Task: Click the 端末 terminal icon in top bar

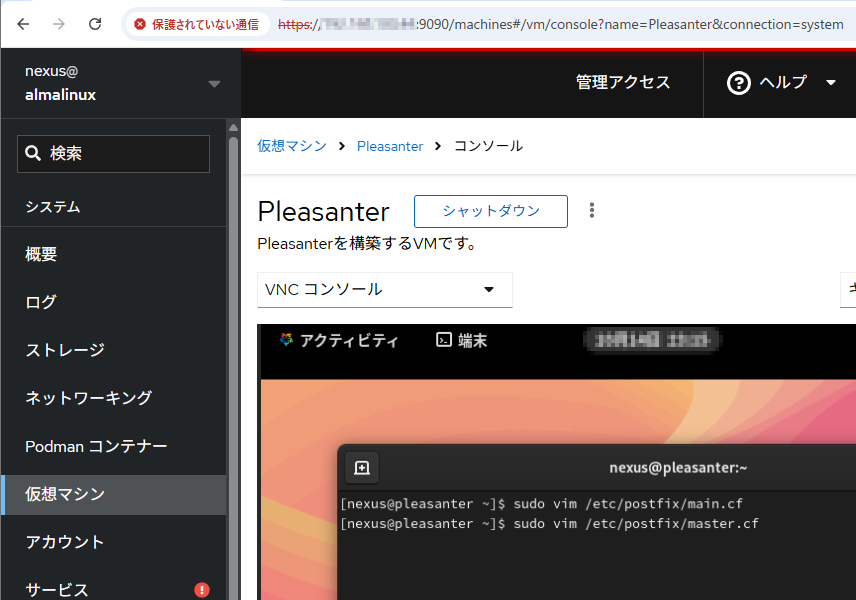Action: [444, 340]
